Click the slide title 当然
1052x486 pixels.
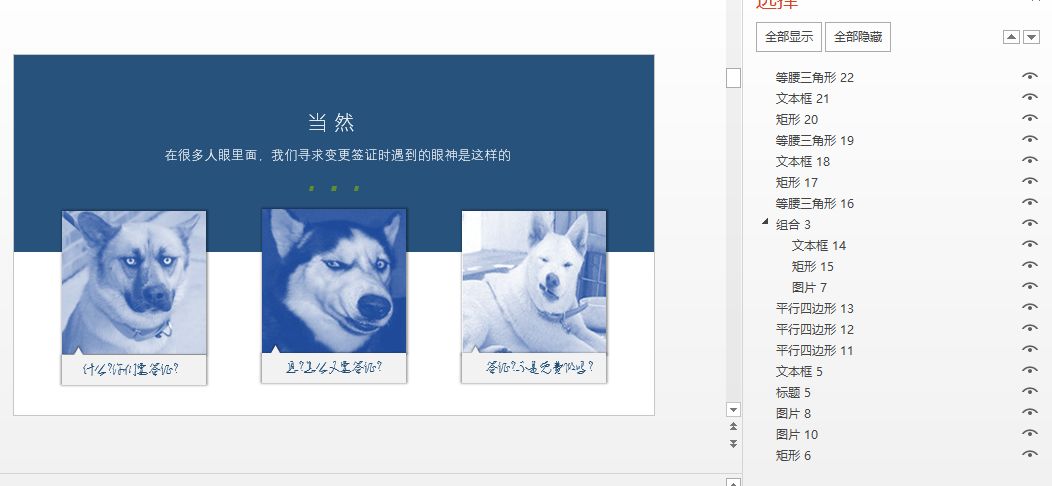click(331, 123)
